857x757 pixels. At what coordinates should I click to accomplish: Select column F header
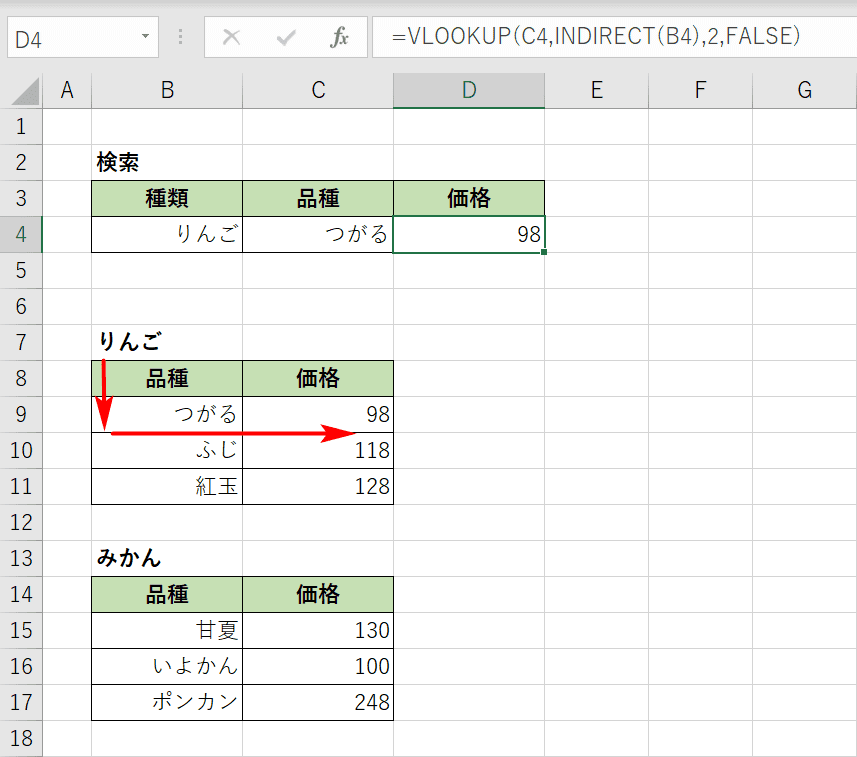pyautogui.click(x=701, y=90)
